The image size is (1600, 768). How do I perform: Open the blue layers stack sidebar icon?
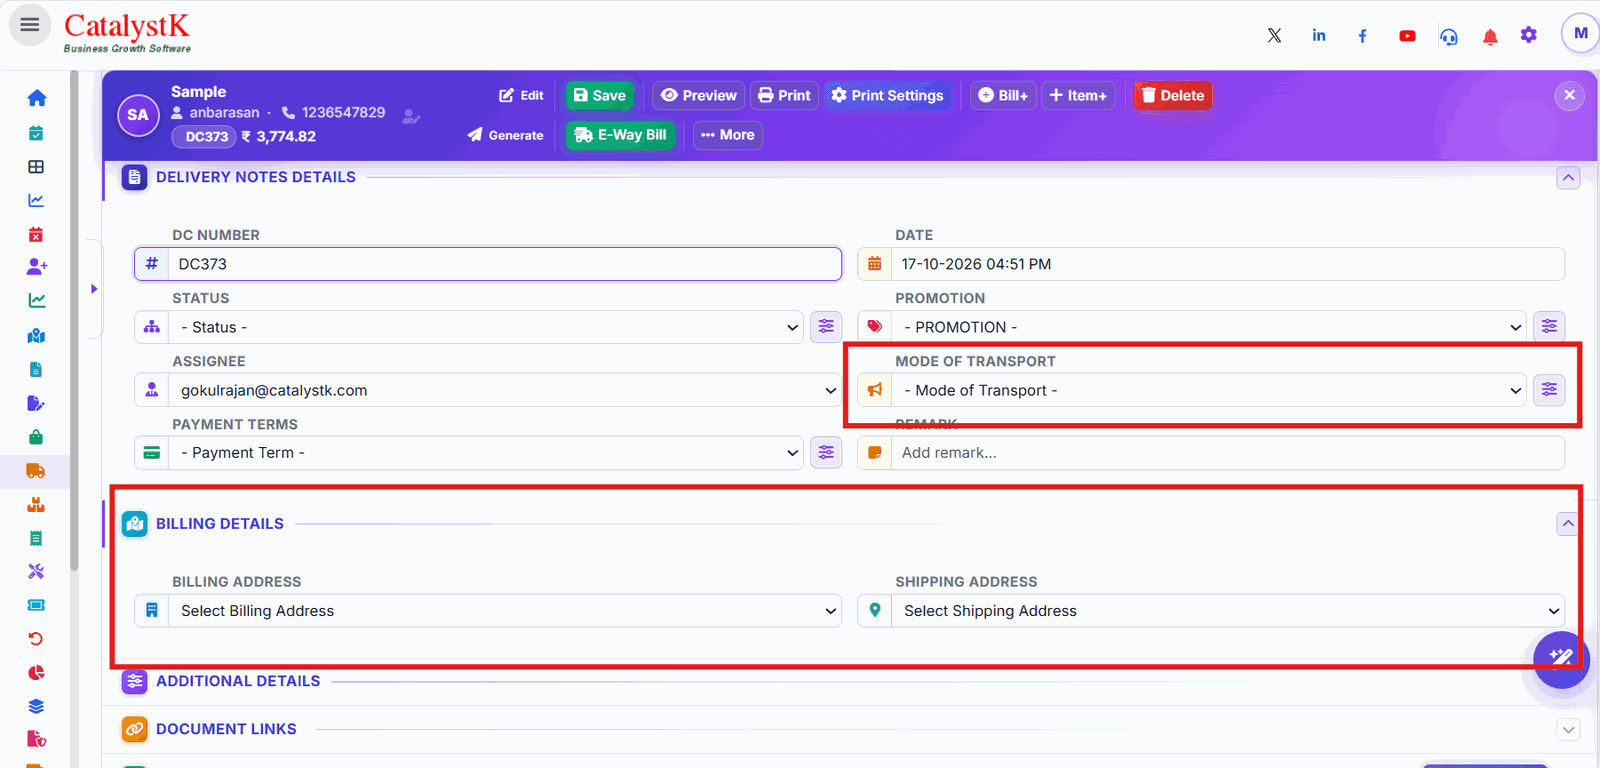[36, 707]
